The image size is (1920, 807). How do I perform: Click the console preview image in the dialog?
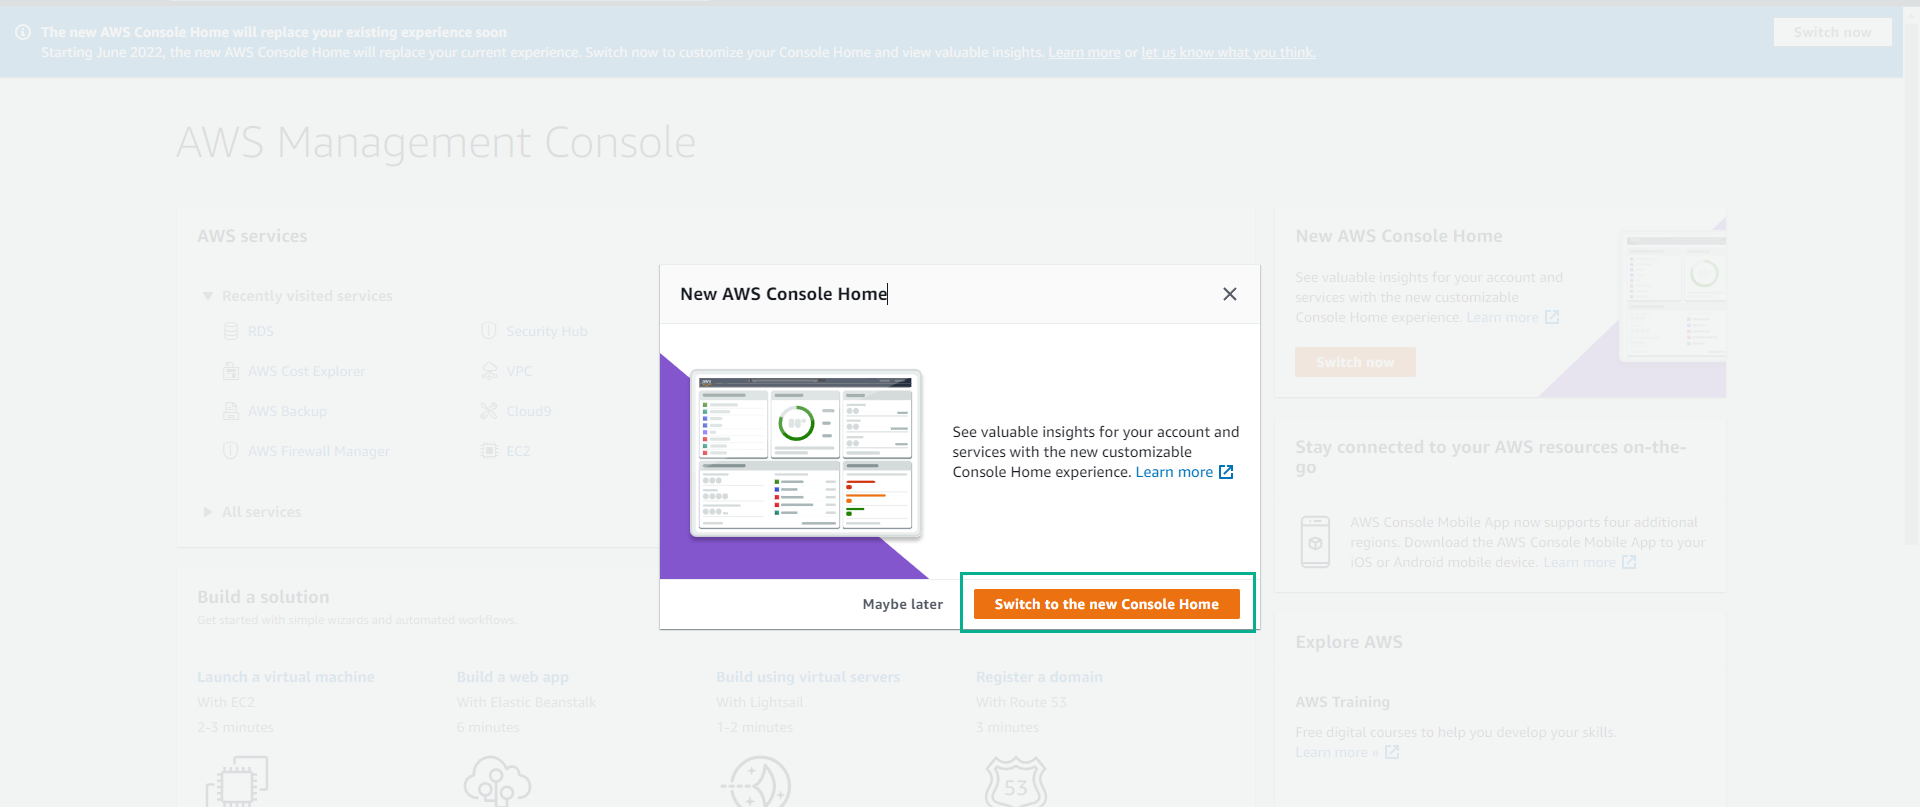pos(806,453)
